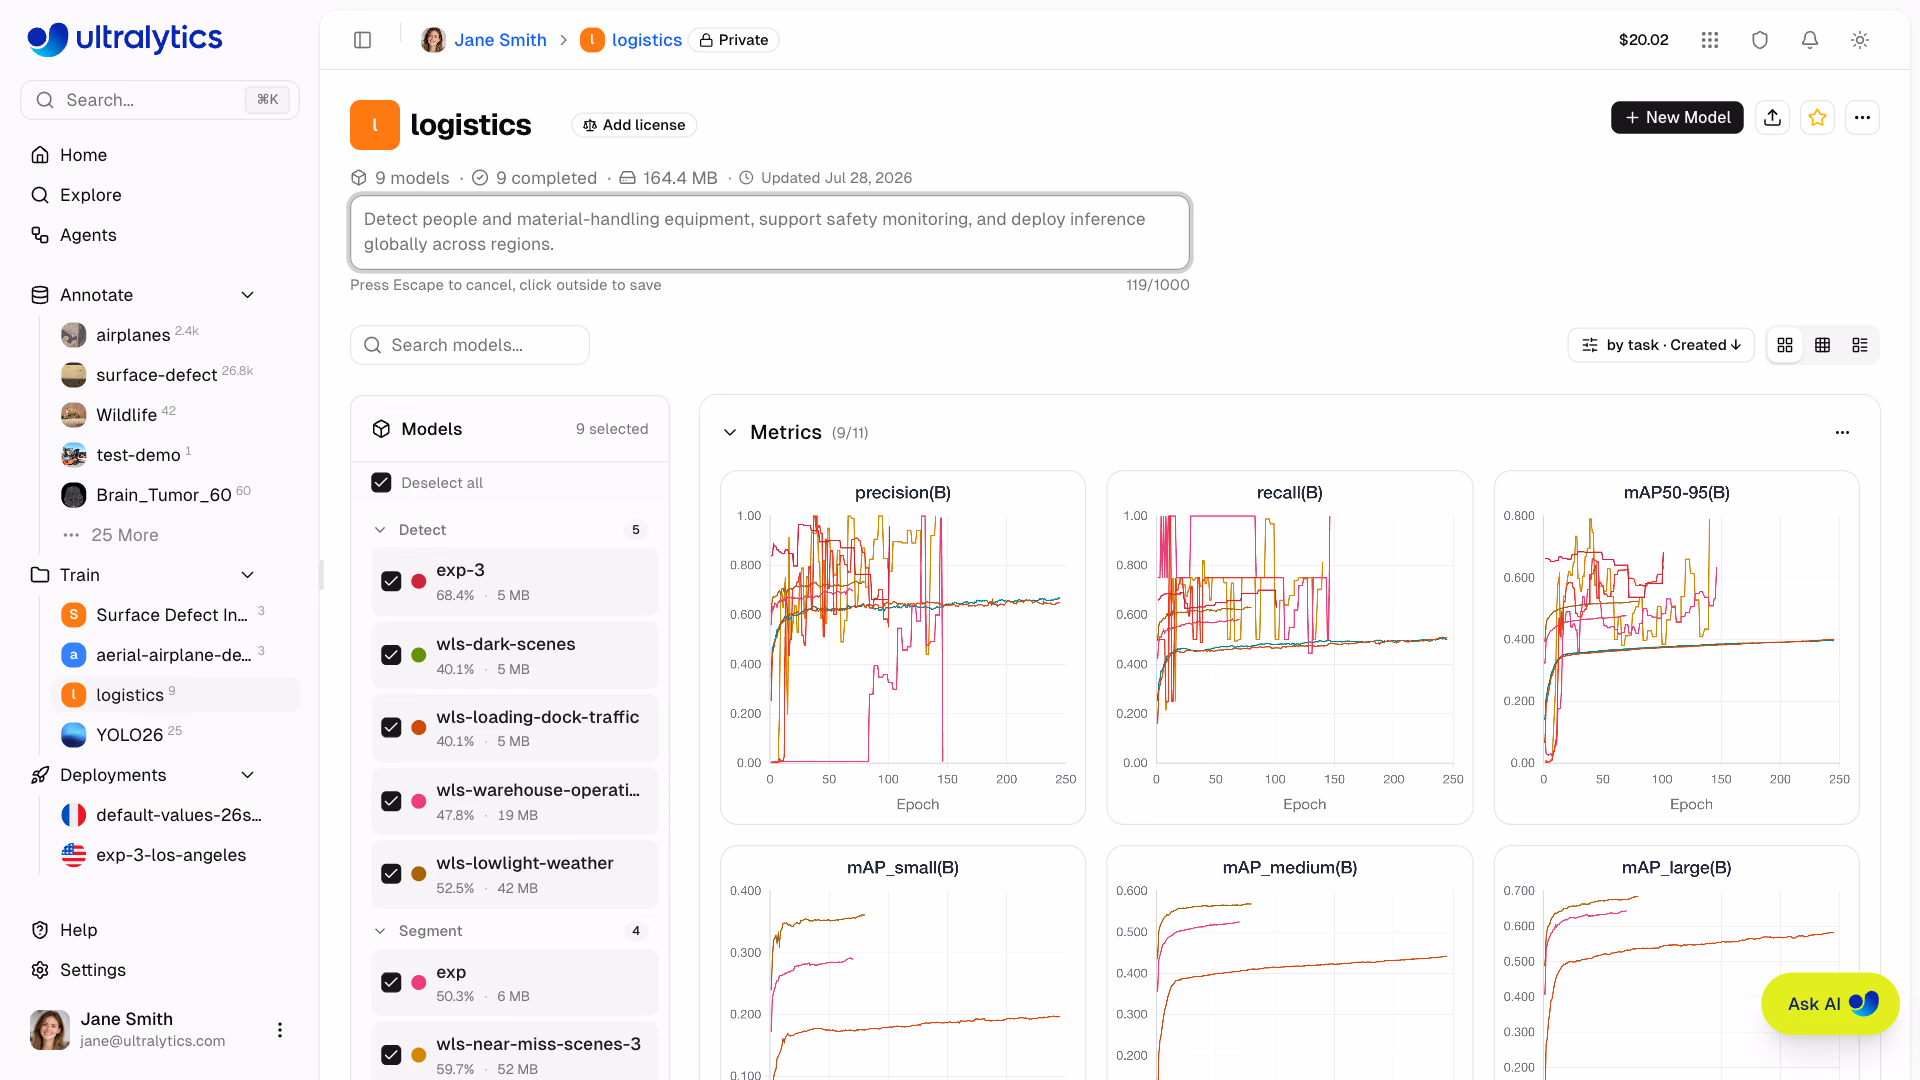
Task: Switch theme with sun icon
Action: point(1860,40)
